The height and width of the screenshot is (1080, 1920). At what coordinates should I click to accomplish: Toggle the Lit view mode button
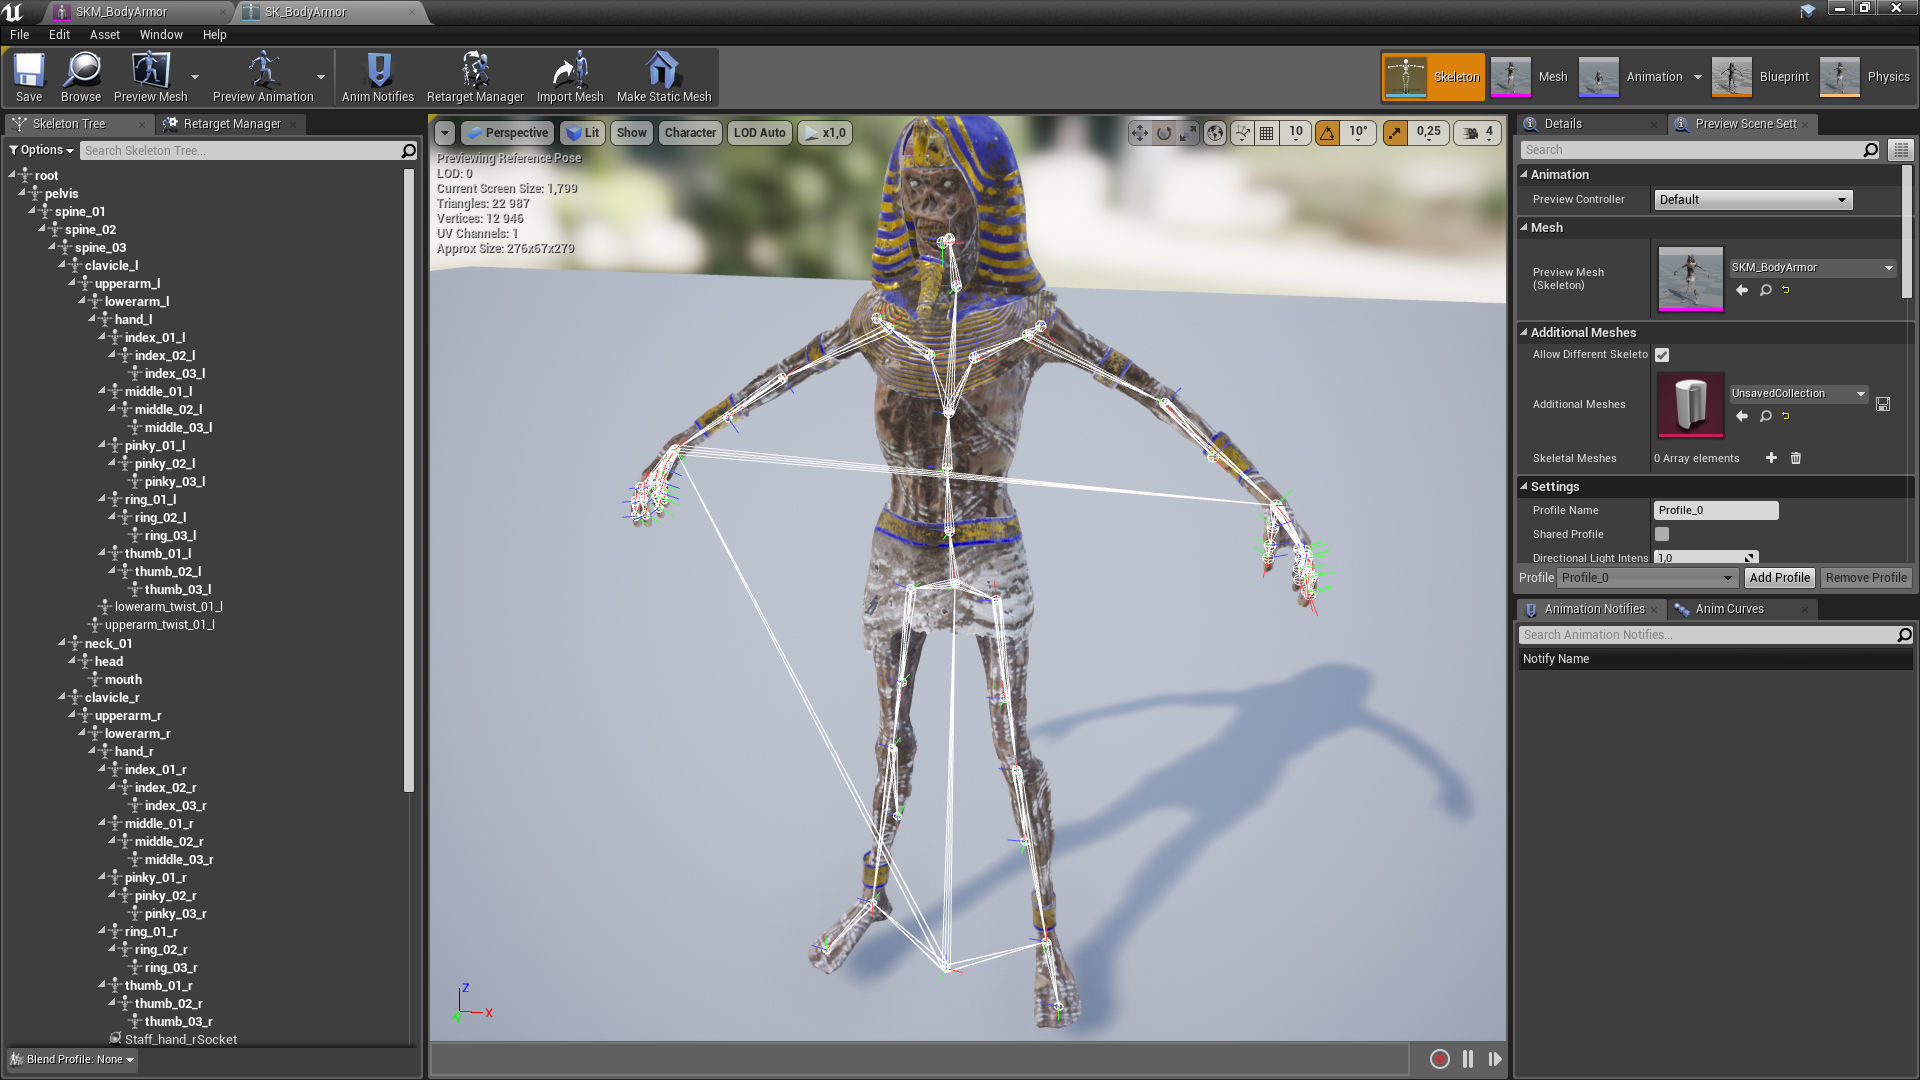(582, 132)
